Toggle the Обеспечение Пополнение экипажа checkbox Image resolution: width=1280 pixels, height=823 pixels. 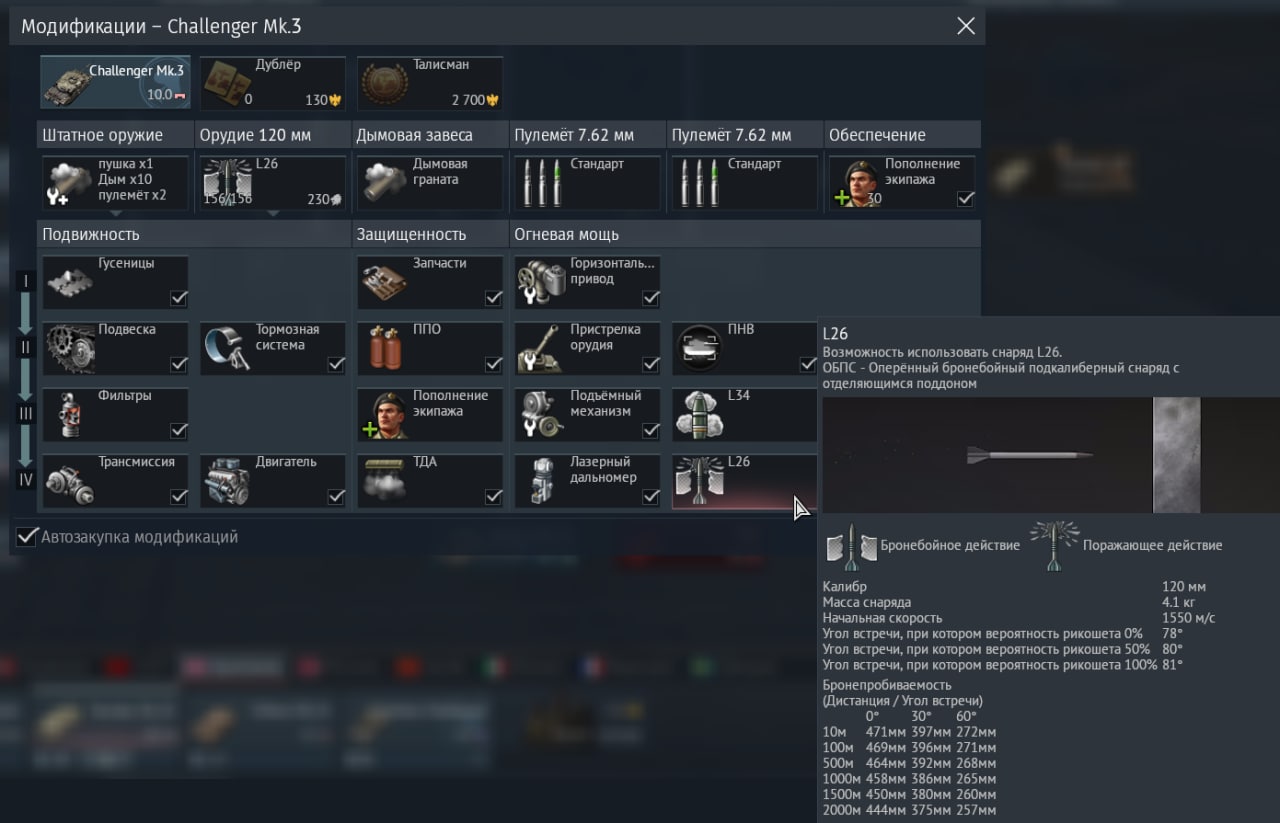(x=965, y=199)
